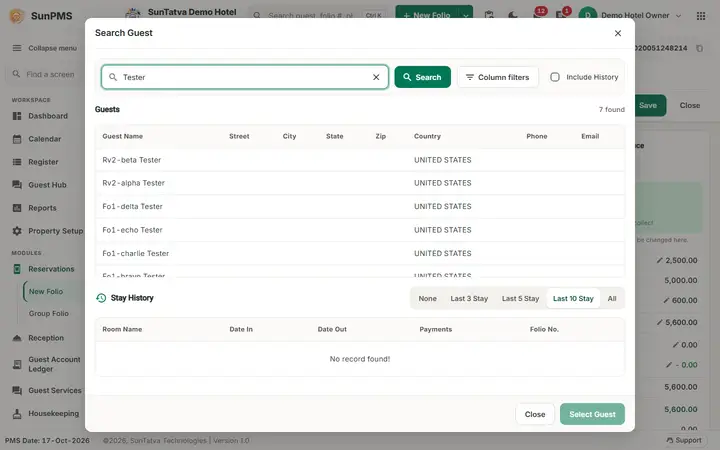720x450 pixels.
Task: Show Last 3 Stay history
Action: pyautogui.click(x=469, y=298)
